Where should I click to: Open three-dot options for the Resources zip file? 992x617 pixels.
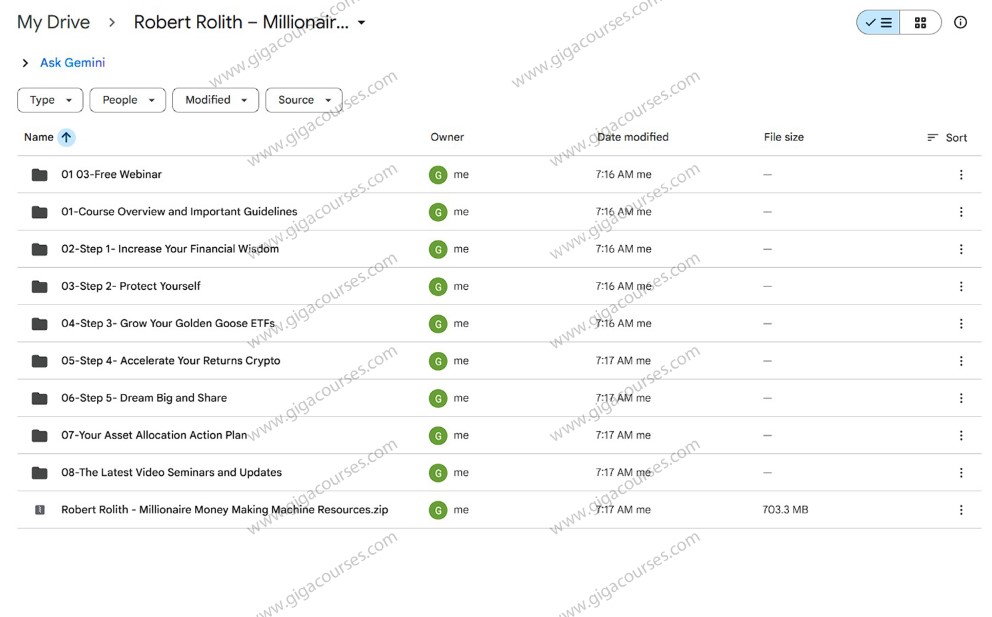[961, 509]
